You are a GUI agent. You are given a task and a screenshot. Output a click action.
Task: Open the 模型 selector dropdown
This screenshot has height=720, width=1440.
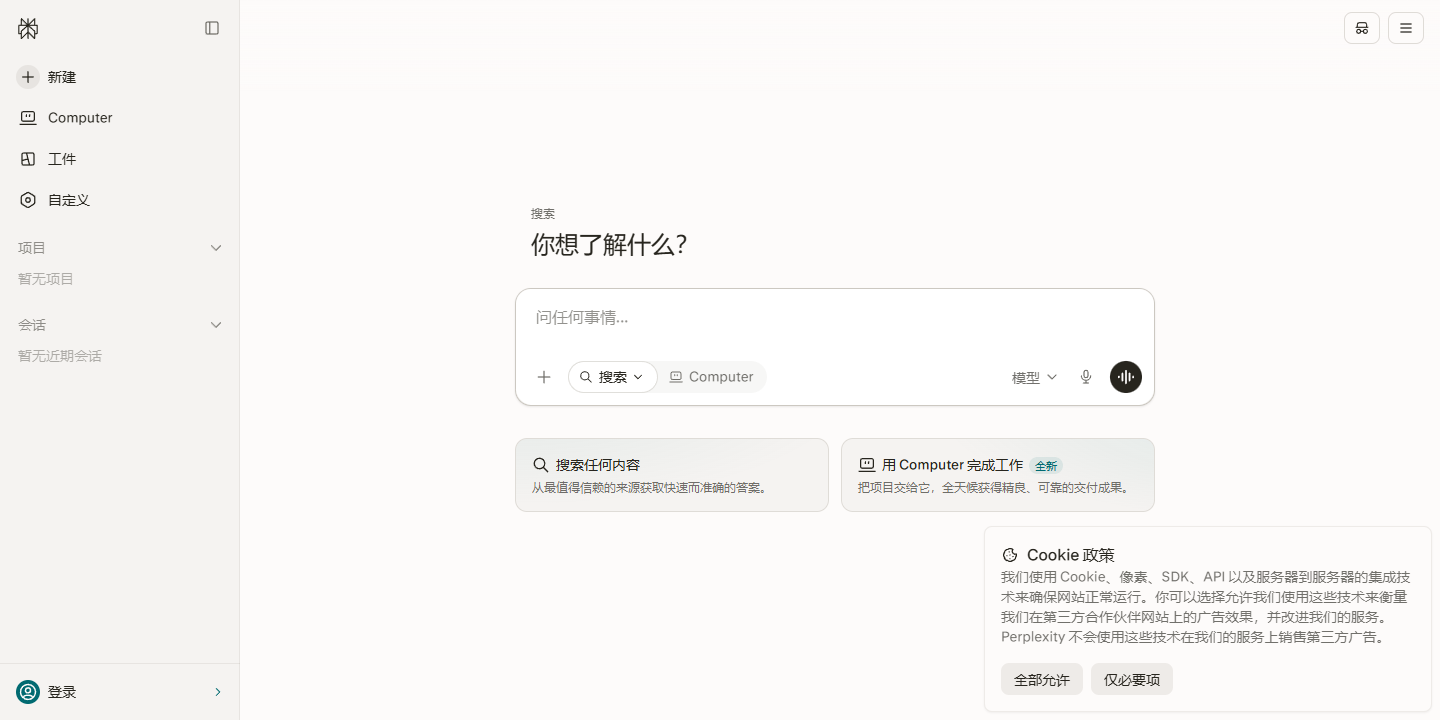[1034, 377]
